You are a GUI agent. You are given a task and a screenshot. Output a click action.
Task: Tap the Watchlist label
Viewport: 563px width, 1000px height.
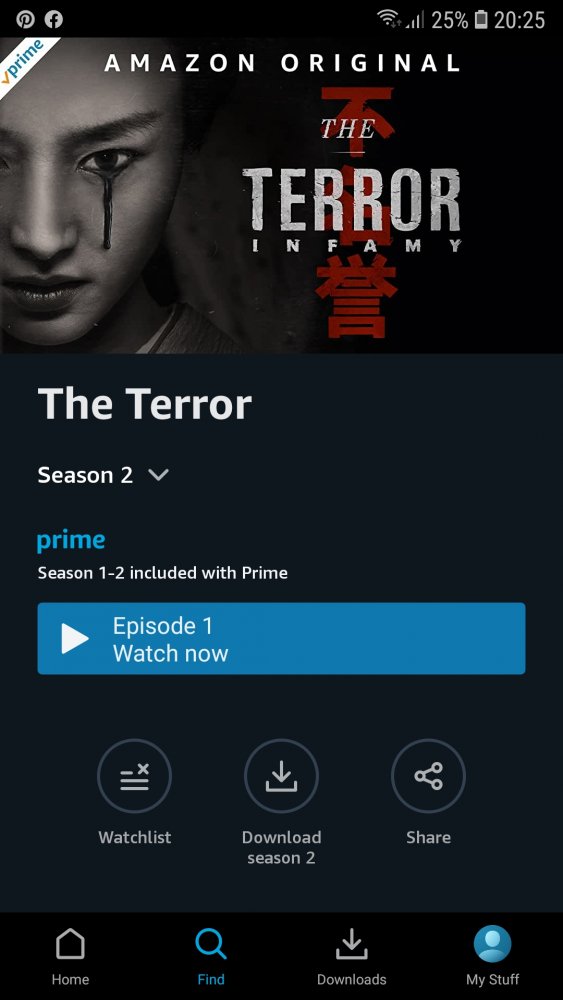135,837
